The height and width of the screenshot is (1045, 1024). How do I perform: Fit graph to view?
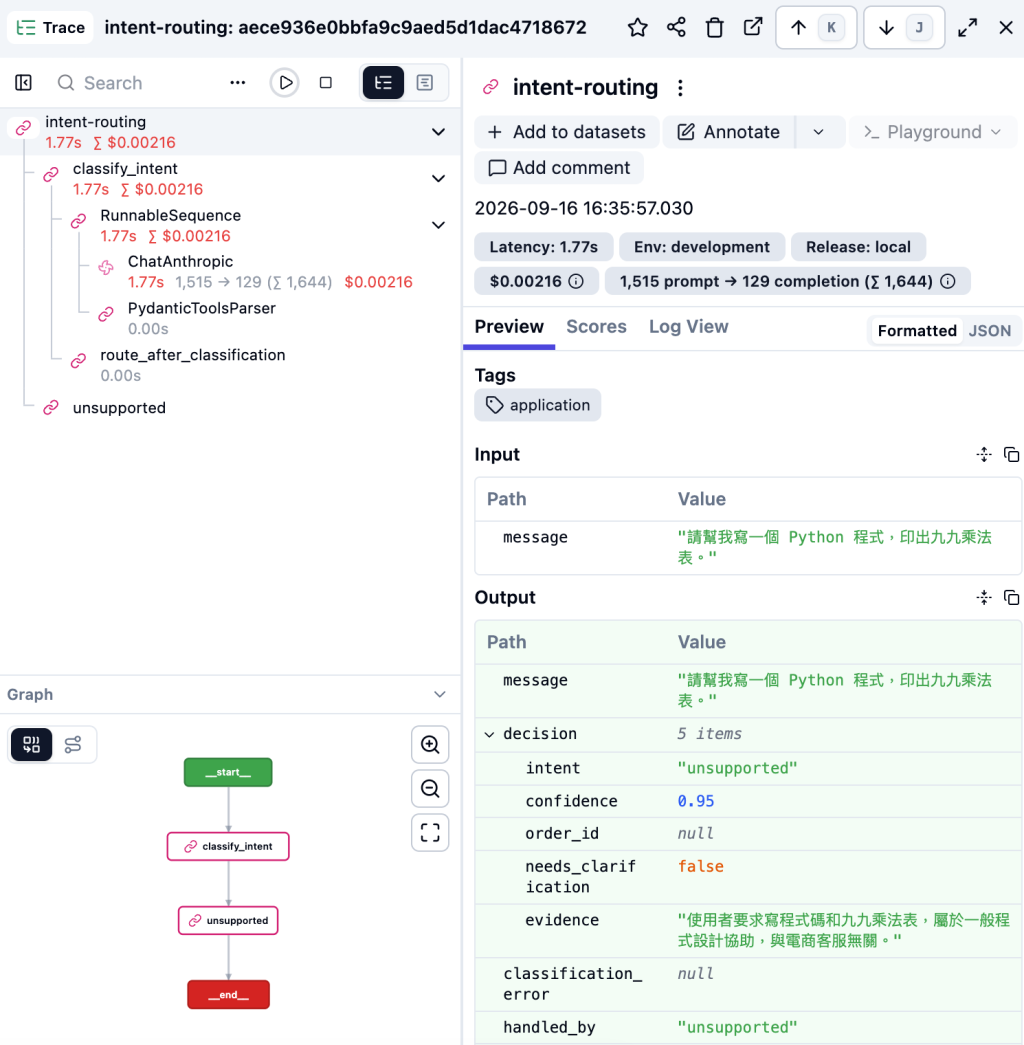(430, 832)
